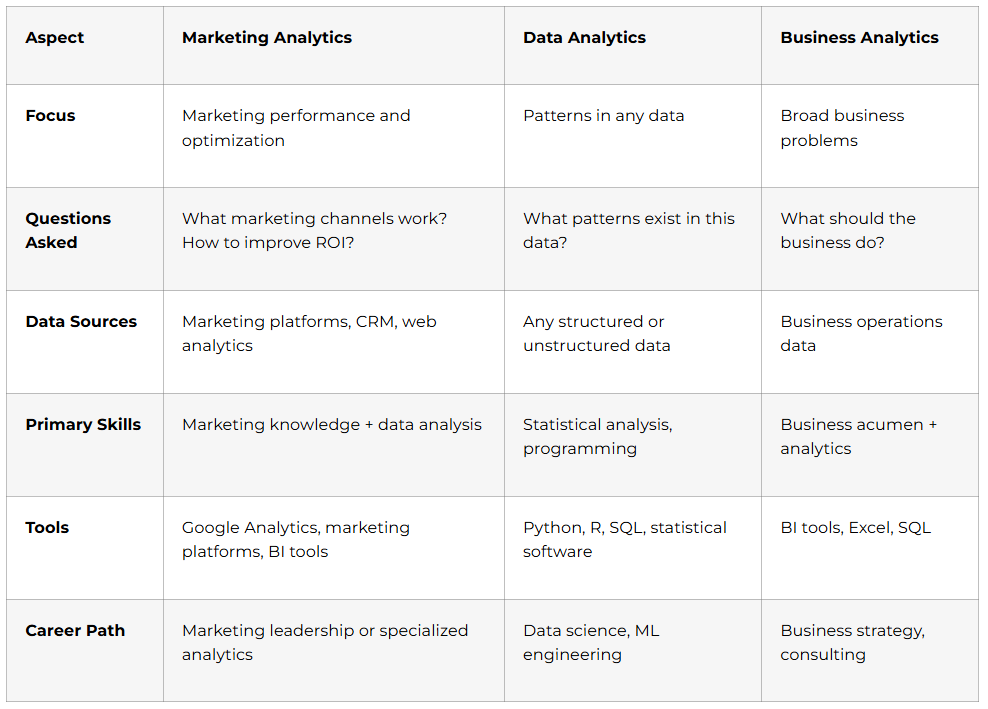Screen dimensions: 988x709
Task: Click 'Python, R, SQL, statistical software' cell
Action: (x=624, y=540)
